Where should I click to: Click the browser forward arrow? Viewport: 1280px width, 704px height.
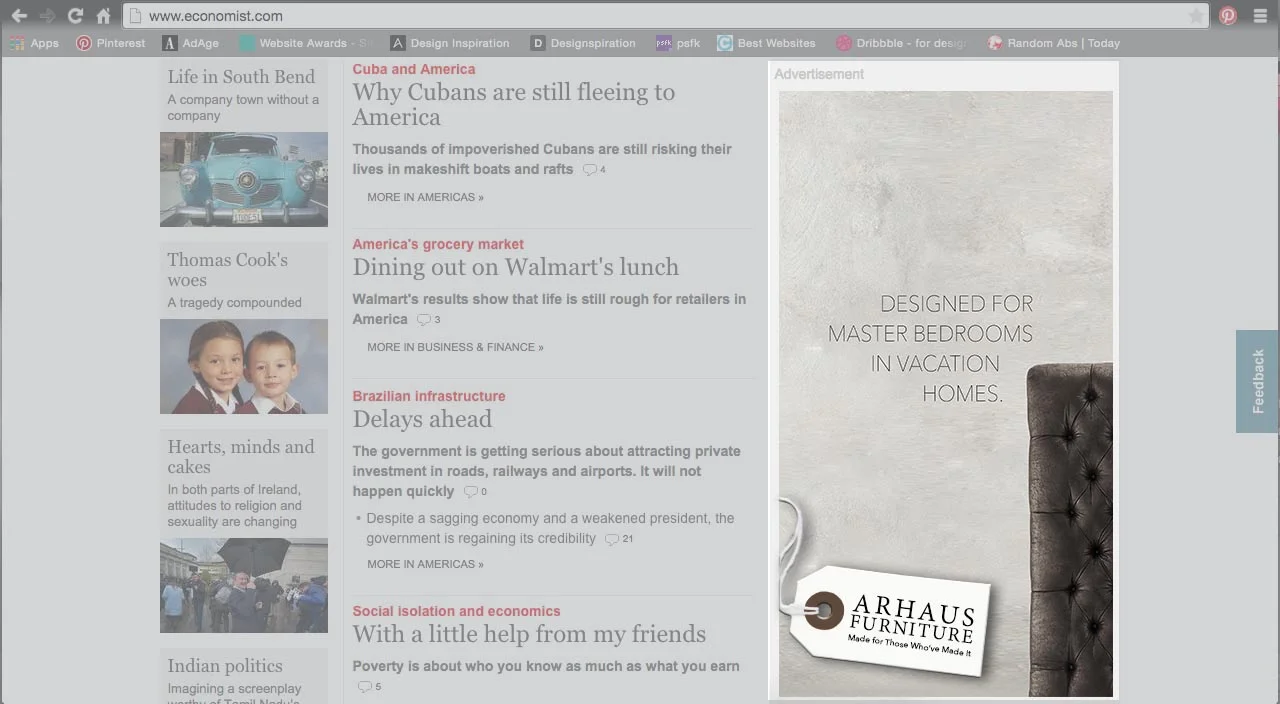tap(47, 16)
